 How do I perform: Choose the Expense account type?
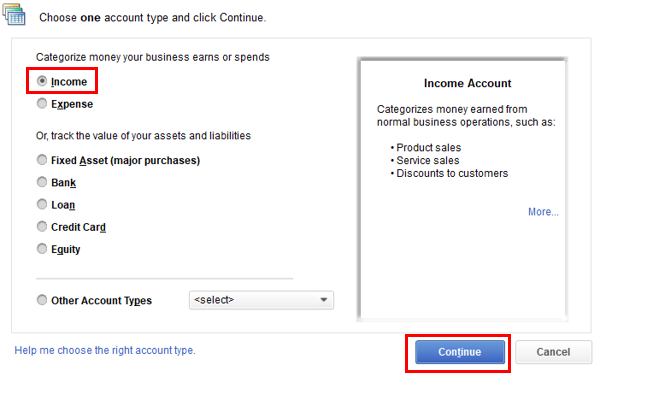pos(42,103)
